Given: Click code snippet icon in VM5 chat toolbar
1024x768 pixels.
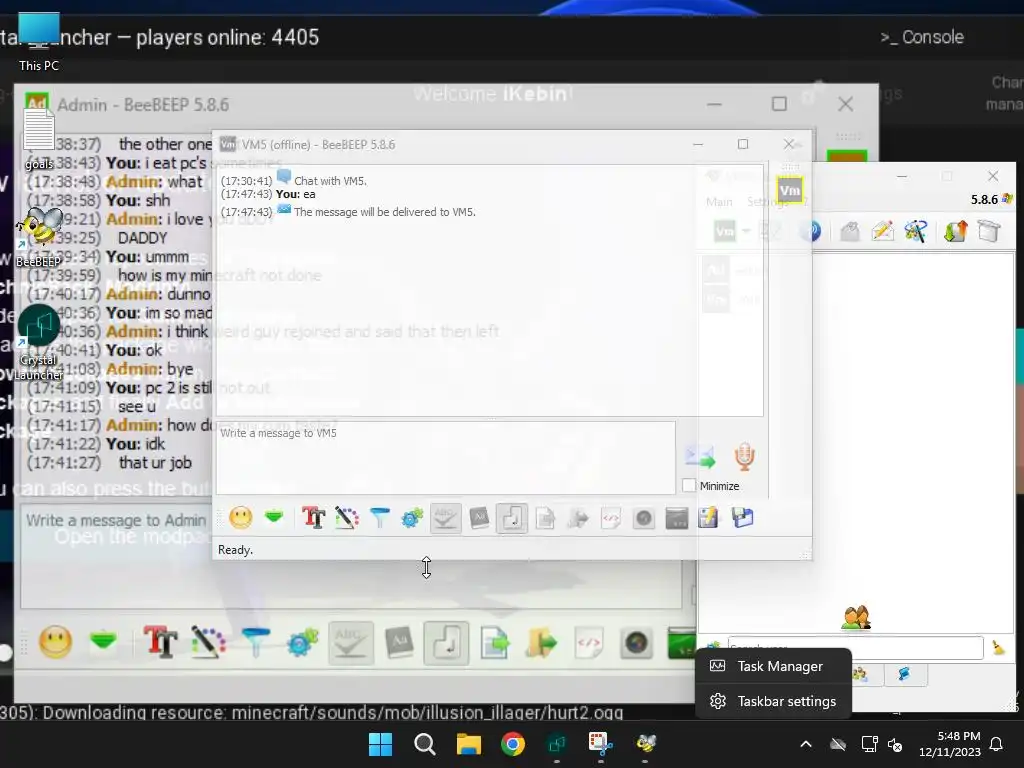Looking at the screenshot, I should coord(611,519).
